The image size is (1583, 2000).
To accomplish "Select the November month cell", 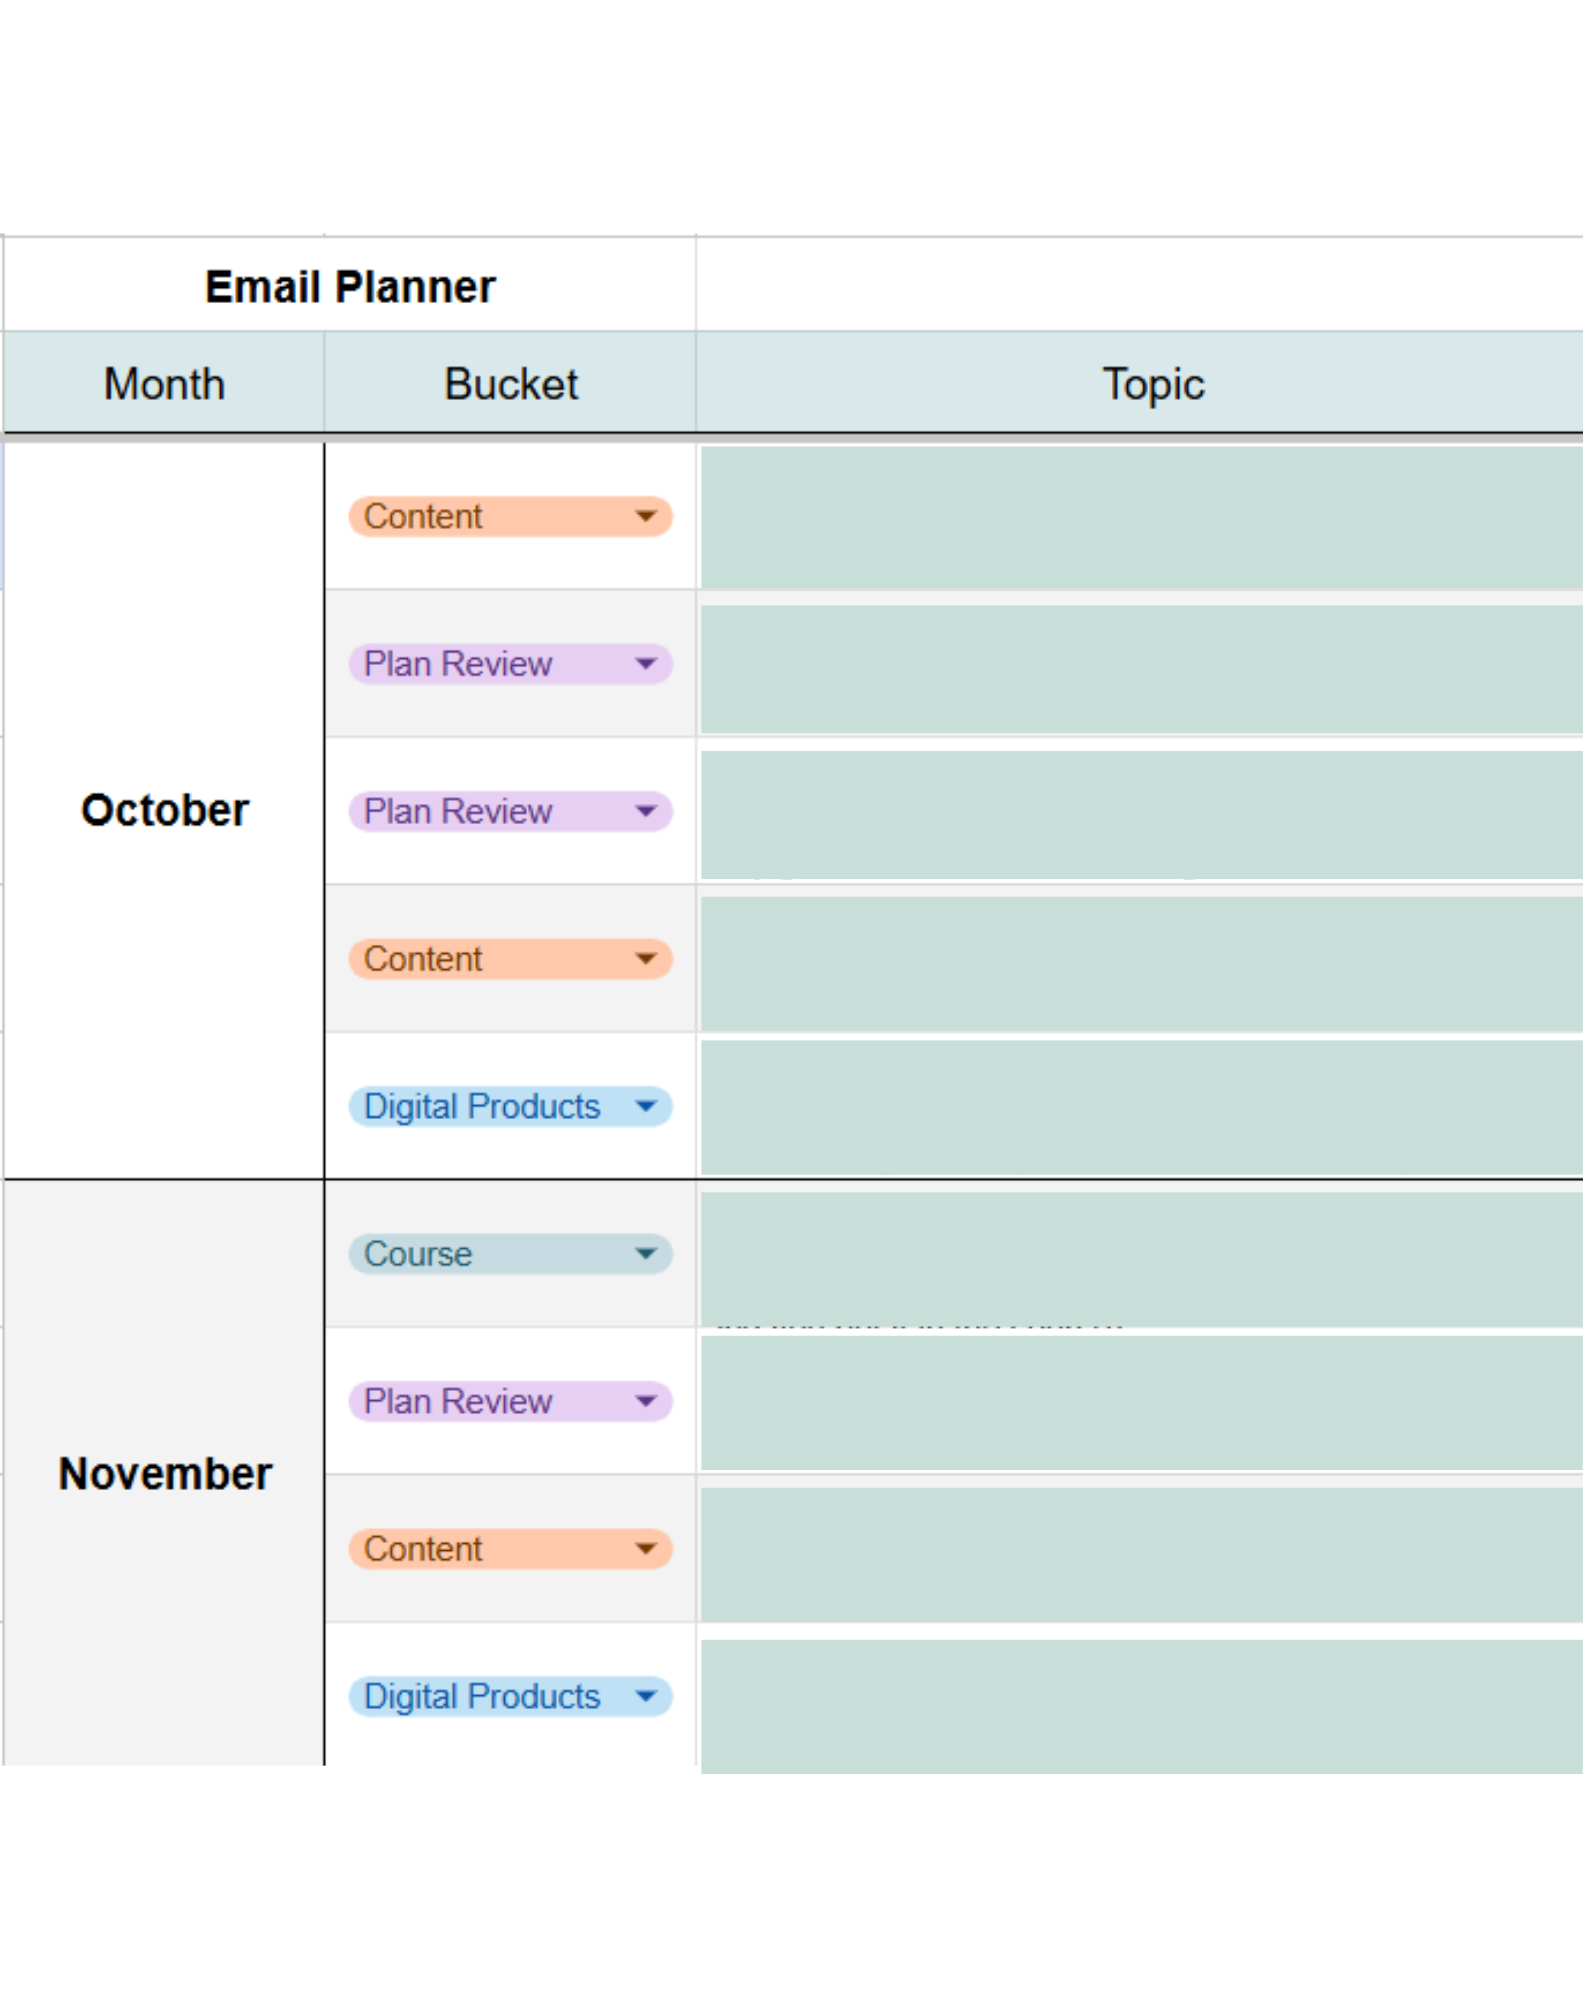I will (164, 1473).
